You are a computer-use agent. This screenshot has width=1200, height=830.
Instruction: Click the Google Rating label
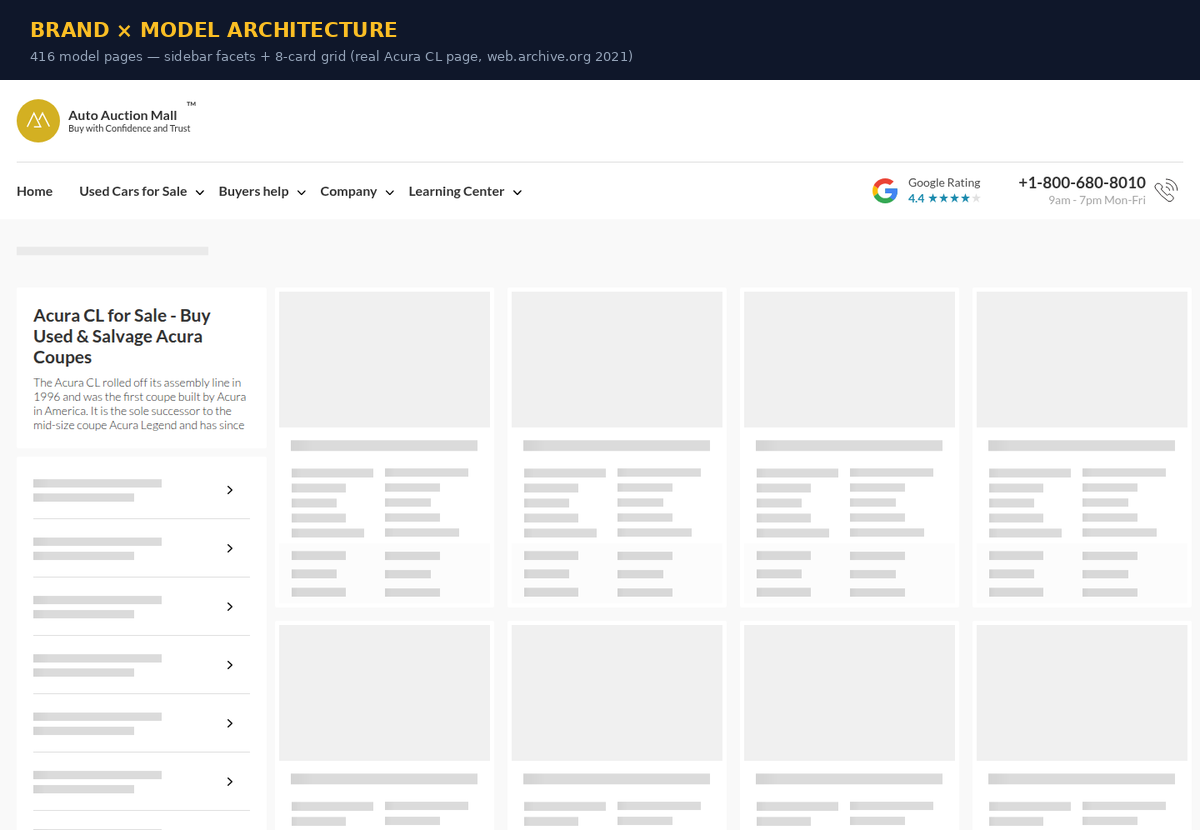944,183
